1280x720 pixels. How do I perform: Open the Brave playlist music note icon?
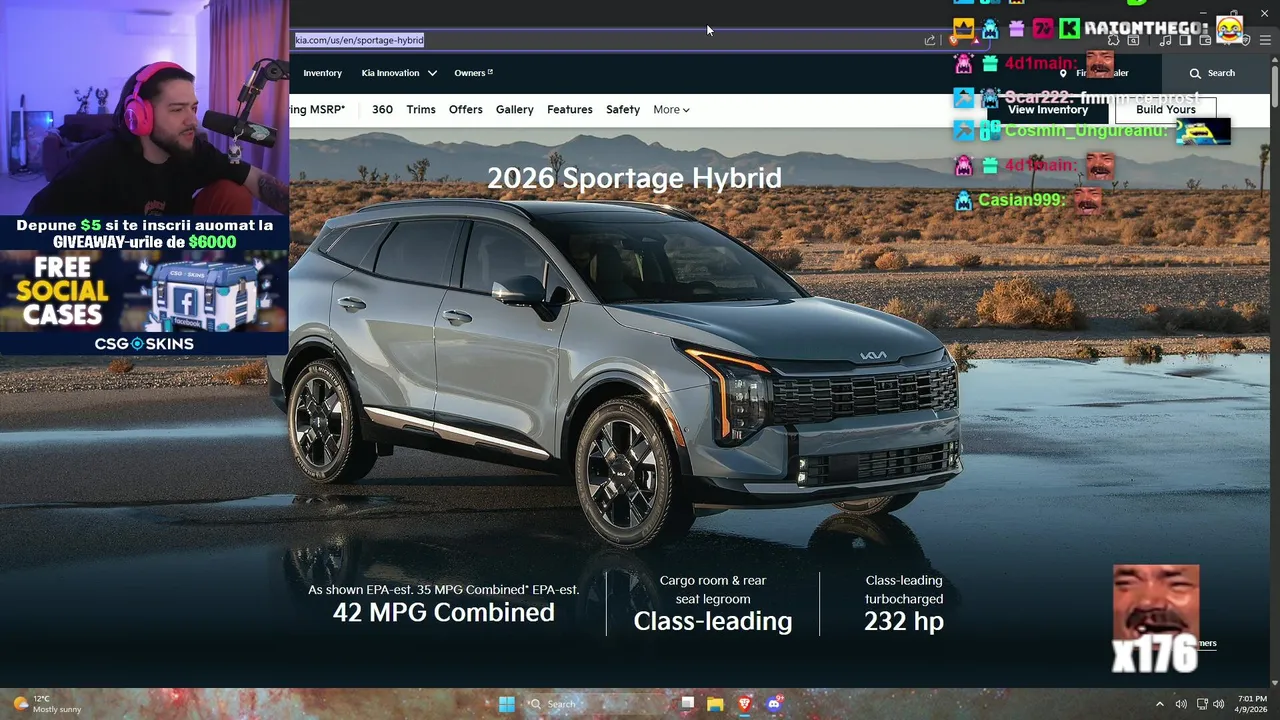point(1165,40)
